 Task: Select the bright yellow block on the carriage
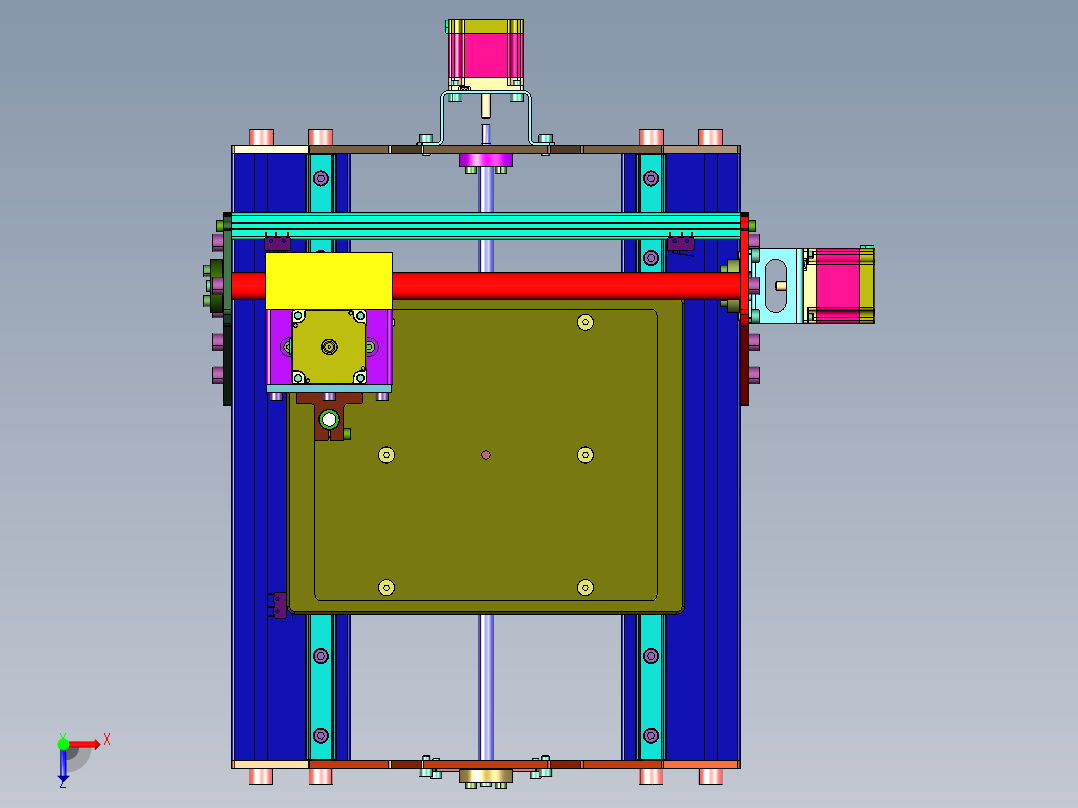click(329, 281)
